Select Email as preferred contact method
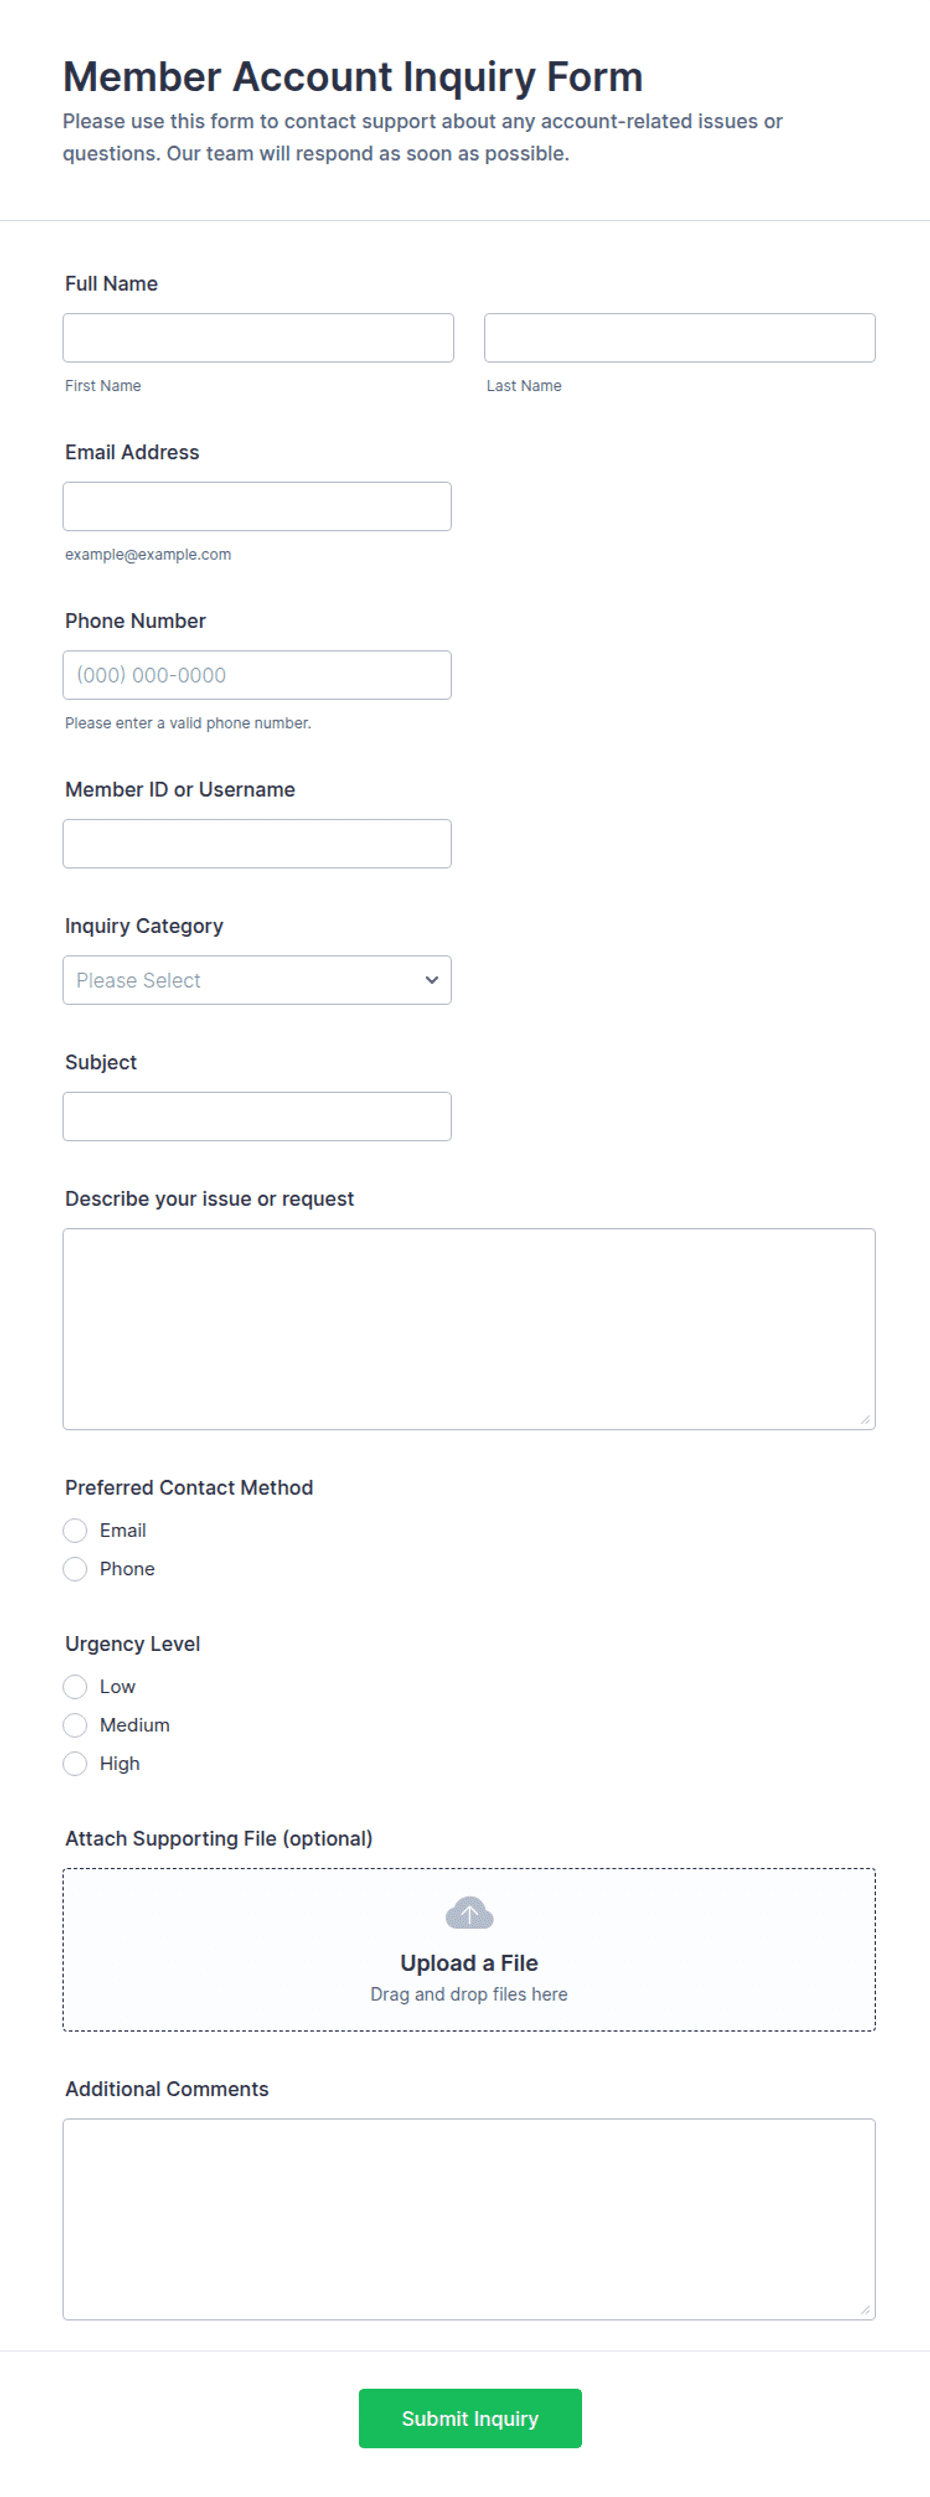 [75, 1530]
